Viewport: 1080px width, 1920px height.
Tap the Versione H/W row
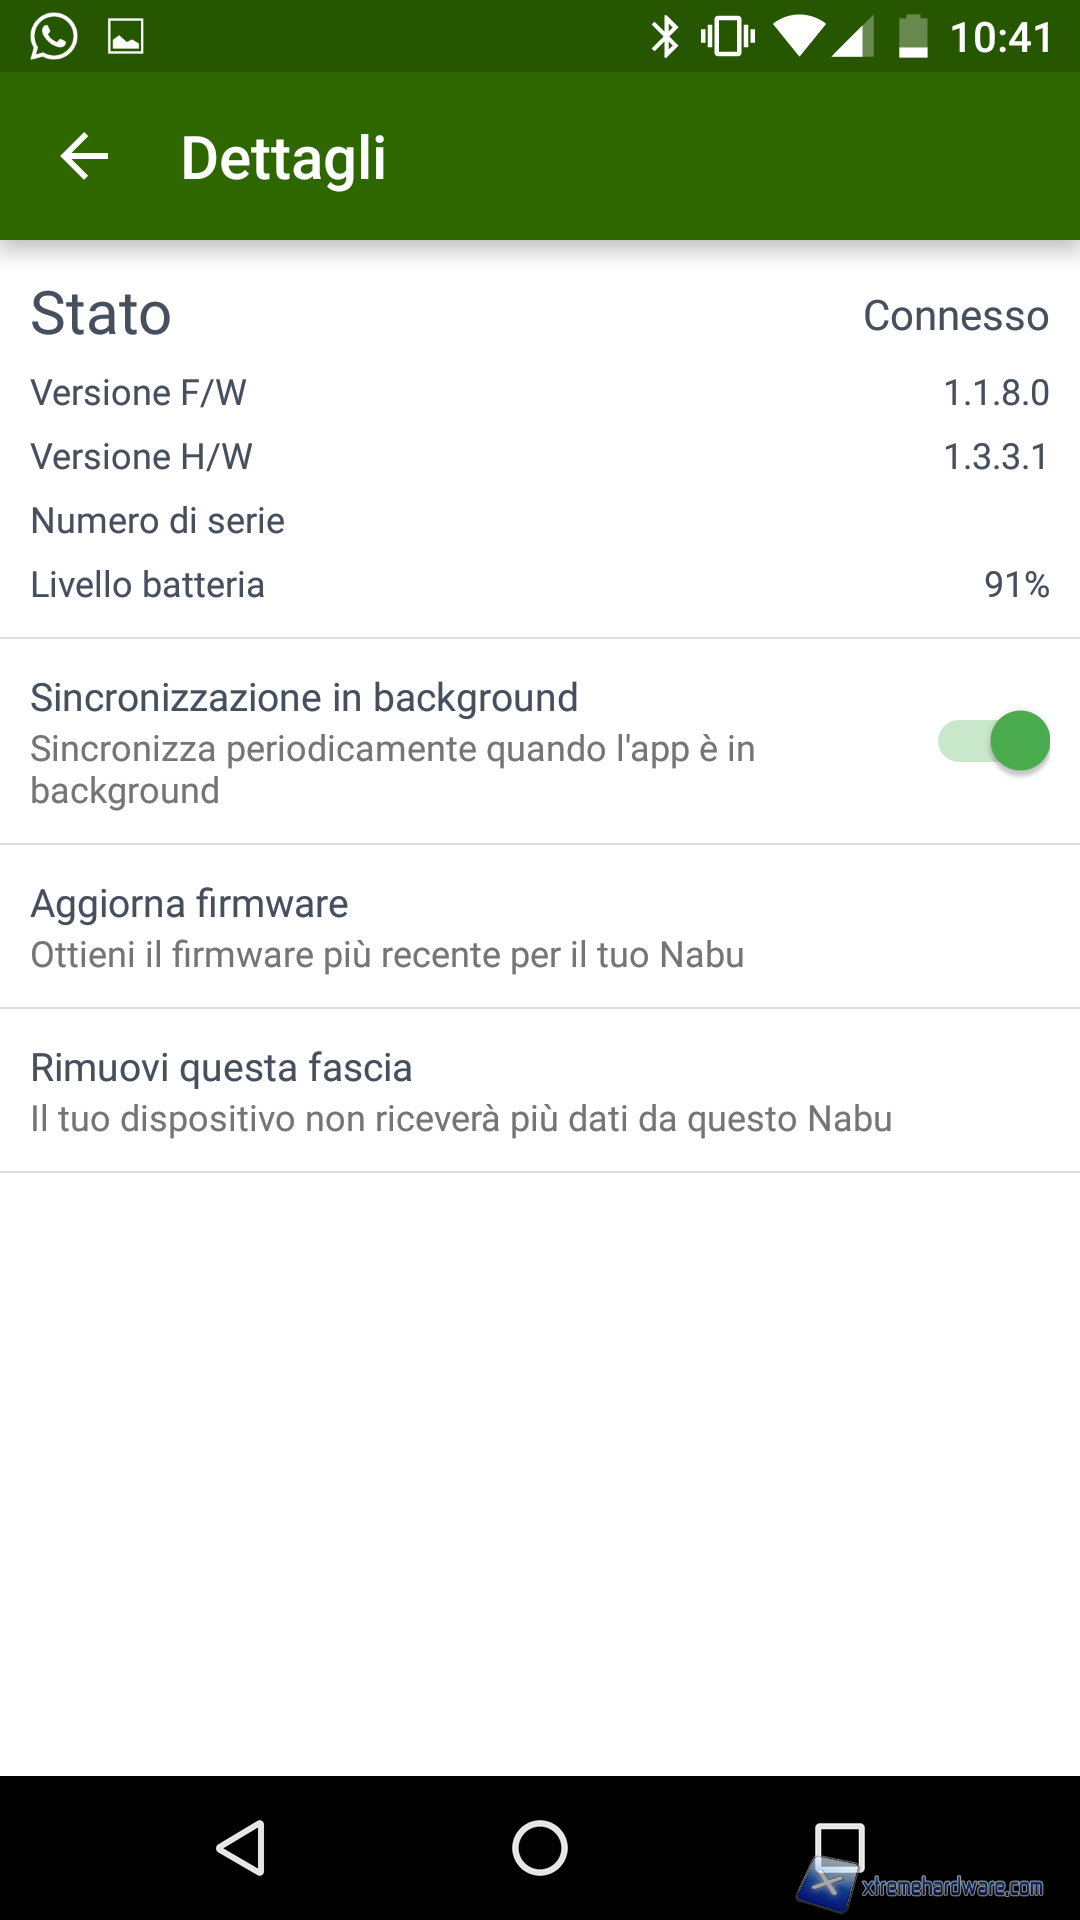(540, 457)
